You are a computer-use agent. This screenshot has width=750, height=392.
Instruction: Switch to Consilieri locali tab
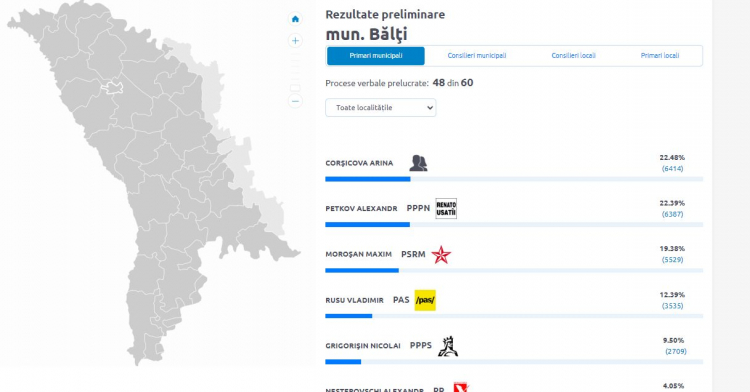[x=573, y=55]
